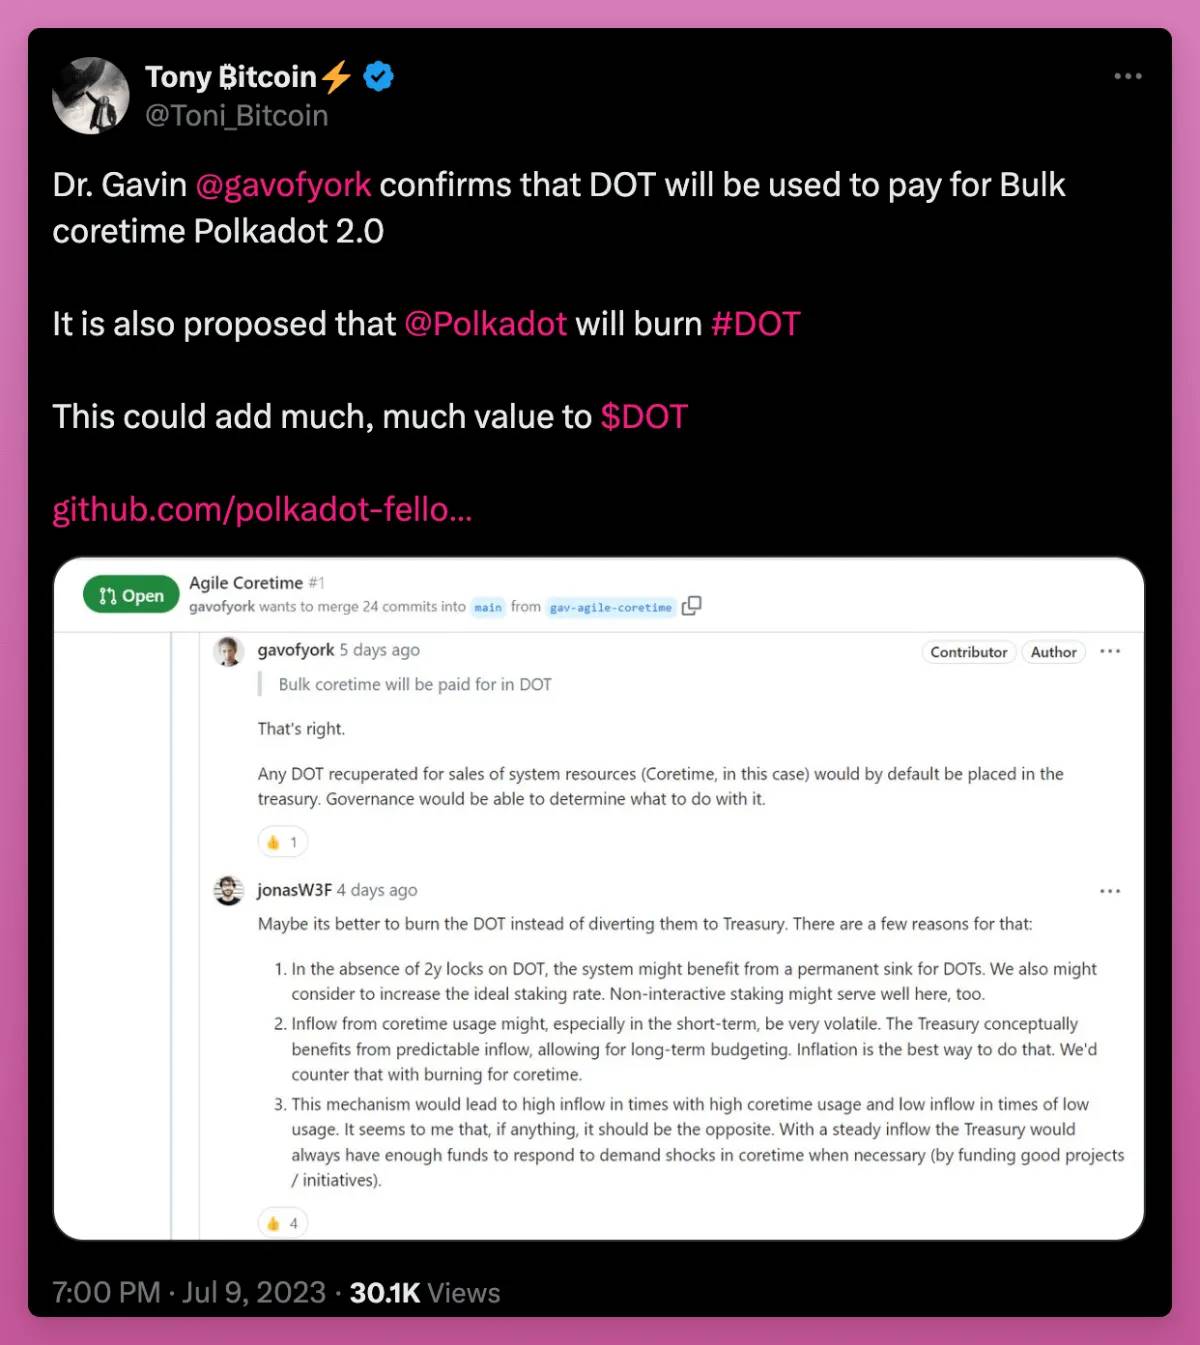
Task: Toggle thumbs-up reaction with count 1
Action: [x=282, y=842]
